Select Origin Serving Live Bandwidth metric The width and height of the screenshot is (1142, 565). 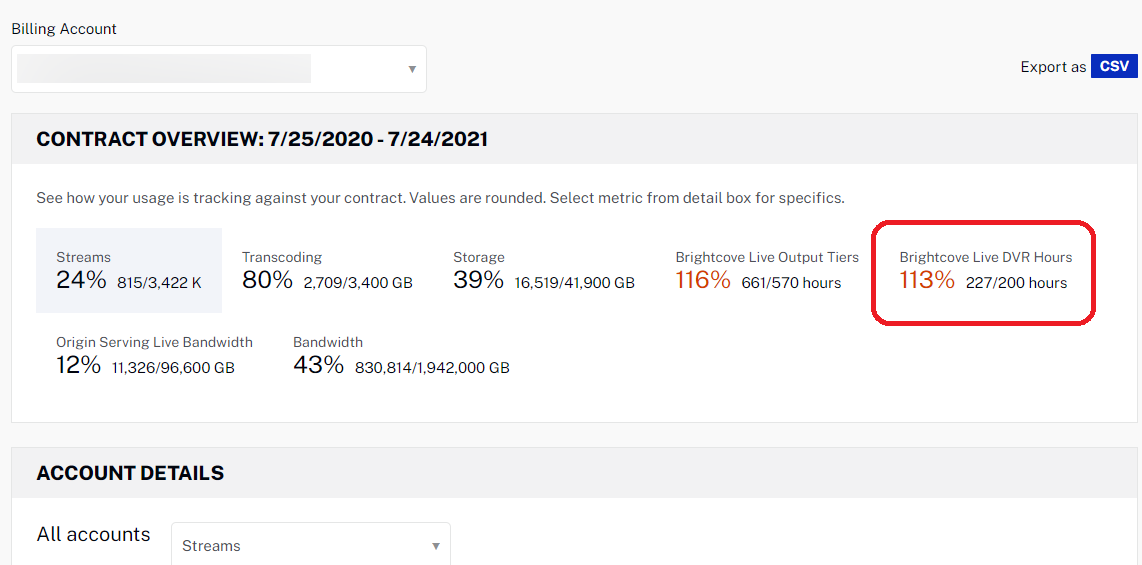coord(154,355)
